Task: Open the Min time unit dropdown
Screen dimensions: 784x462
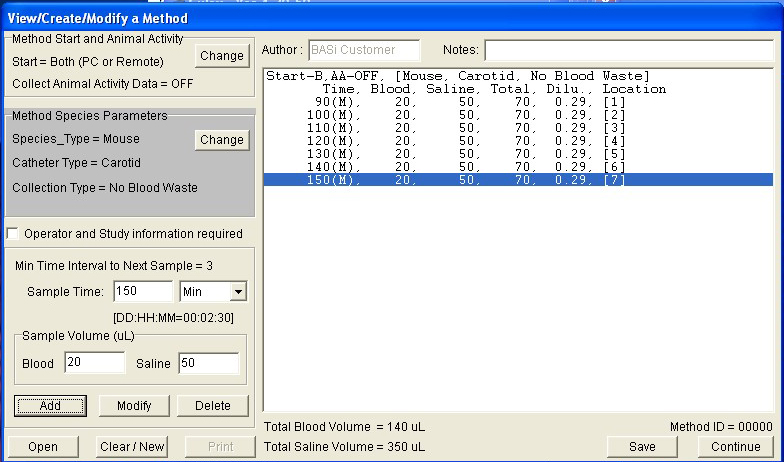Action: (237, 291)
